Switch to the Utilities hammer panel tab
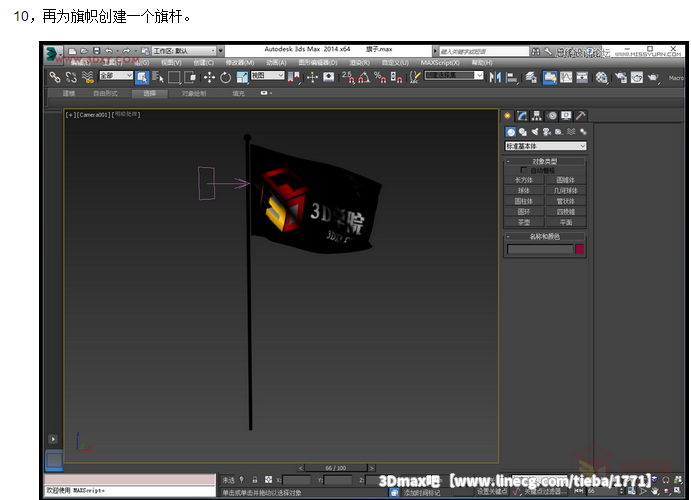Screen dimensions: 691x500 coord(580,115)
